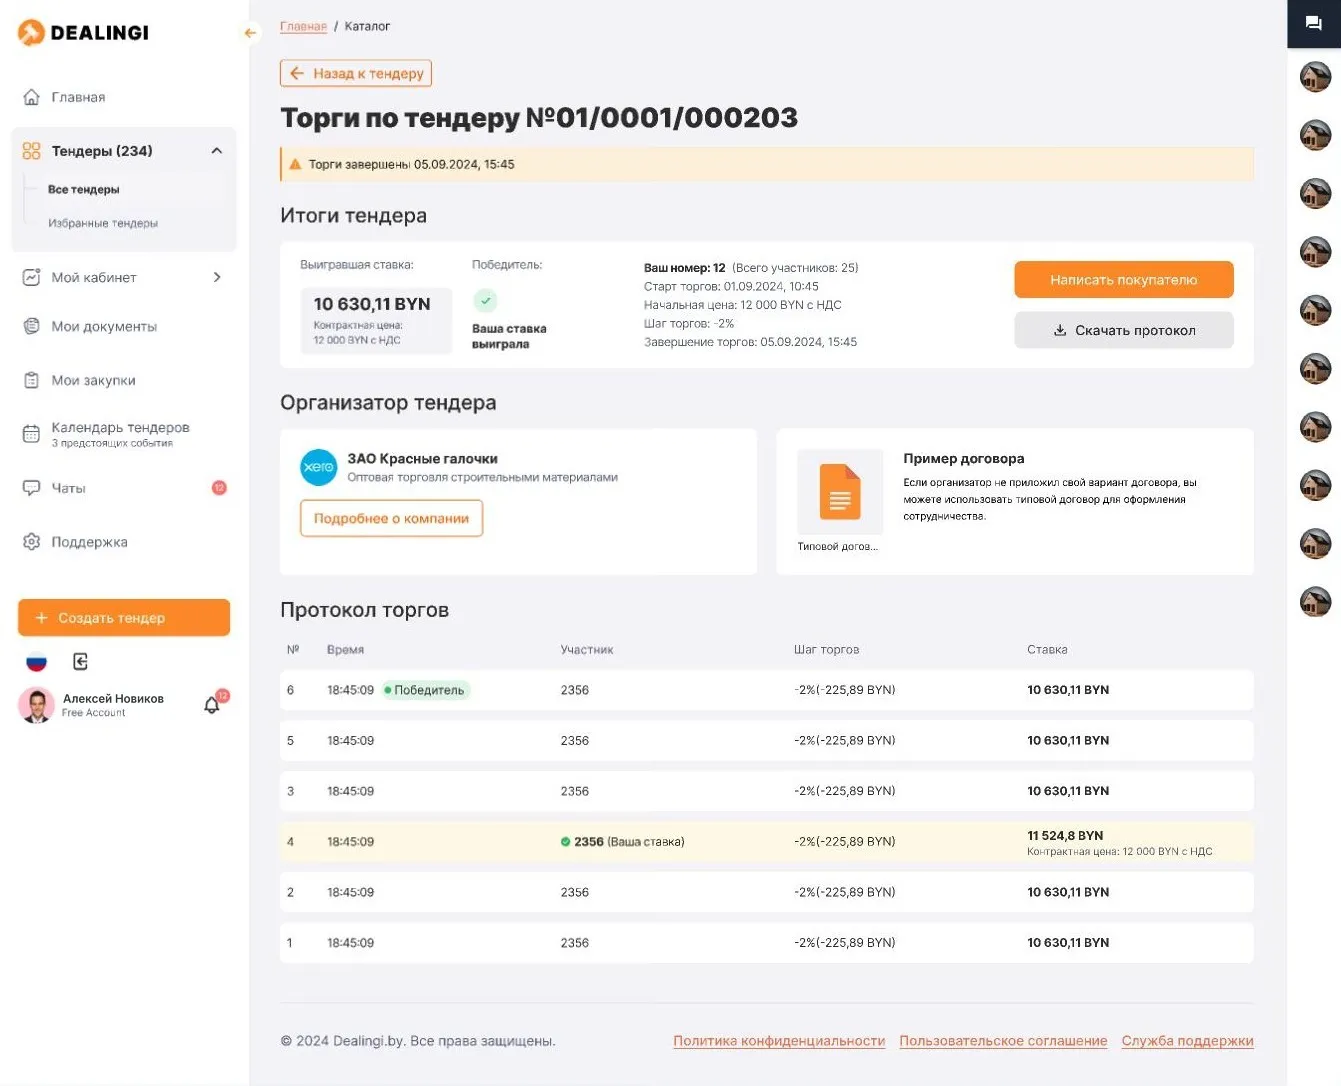Open Все тендеры in the sidebar

click(x=84, y=189)
